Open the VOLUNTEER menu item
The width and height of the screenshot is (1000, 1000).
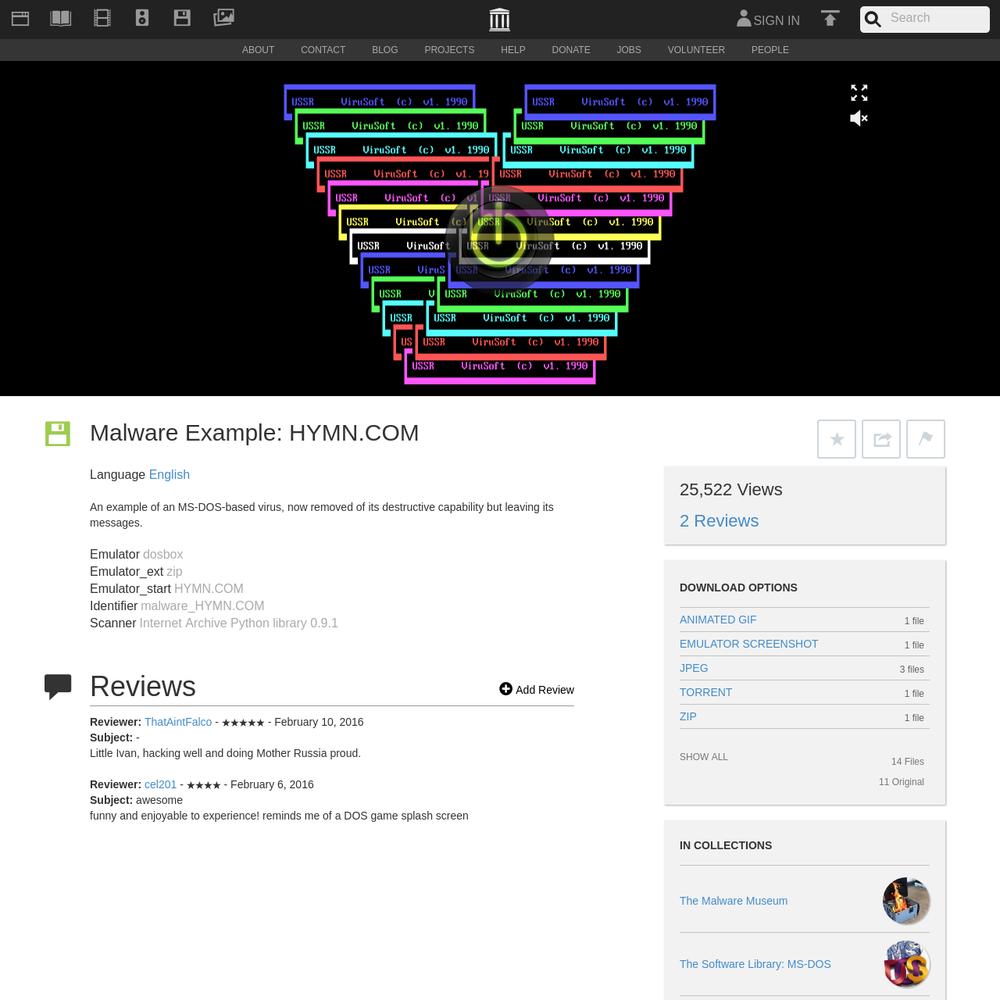coord(696,50)
